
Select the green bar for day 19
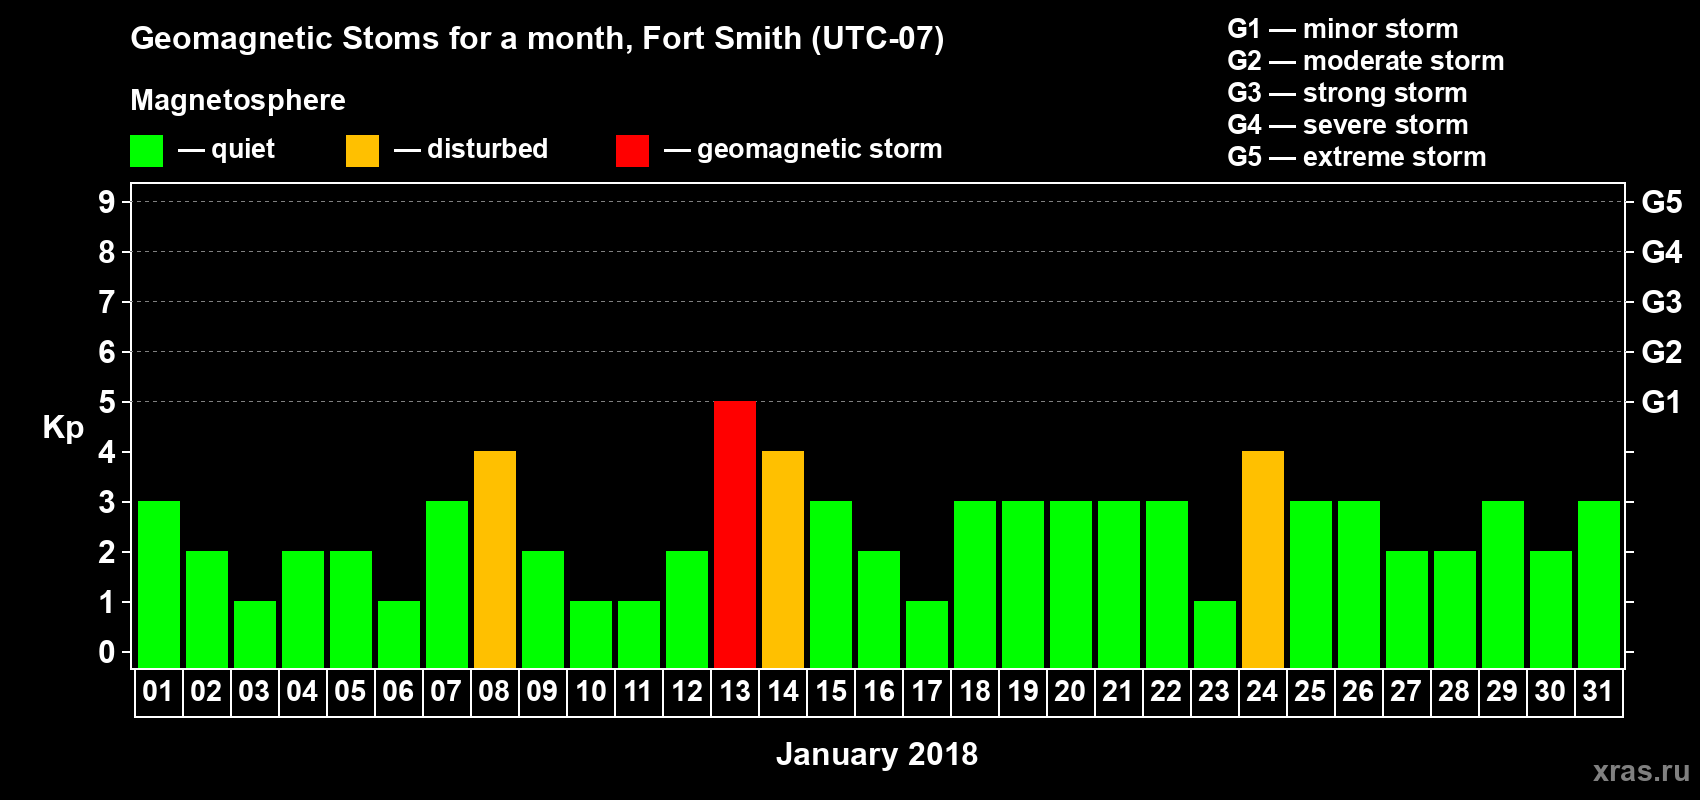(1023, 584)
